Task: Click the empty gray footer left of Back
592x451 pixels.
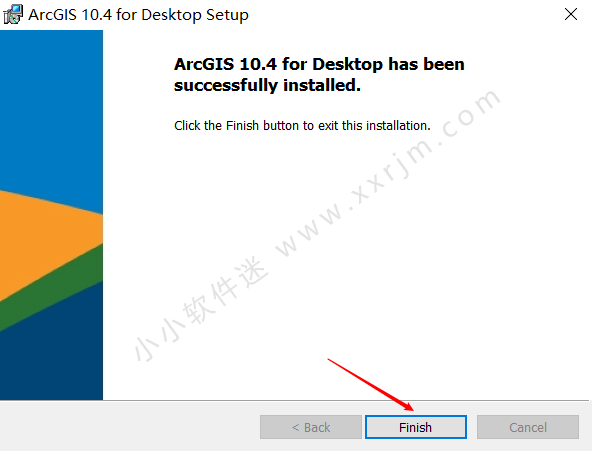Action: point(128,427)
